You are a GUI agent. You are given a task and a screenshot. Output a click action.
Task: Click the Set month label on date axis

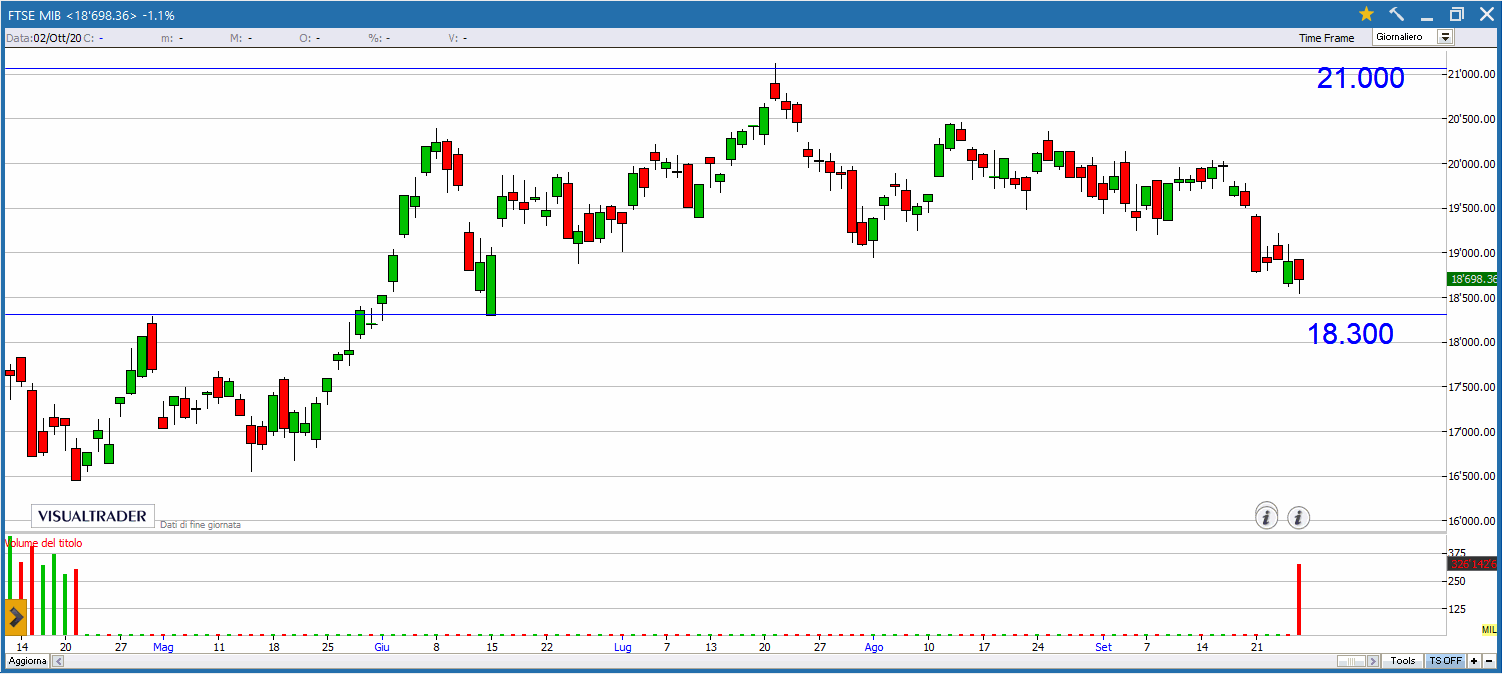point(1103,647)
